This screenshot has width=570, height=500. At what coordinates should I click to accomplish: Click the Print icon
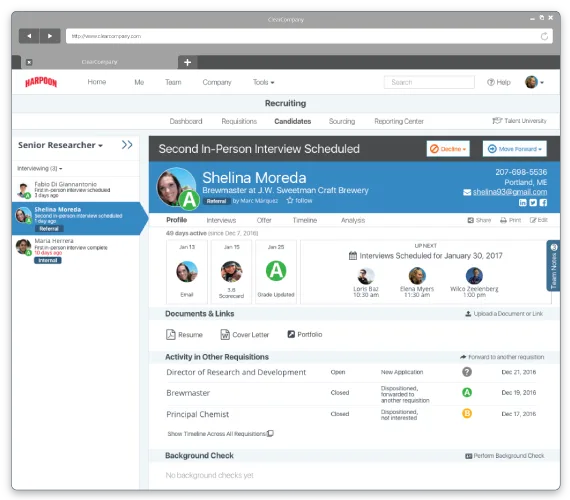[x=503, y=220]
